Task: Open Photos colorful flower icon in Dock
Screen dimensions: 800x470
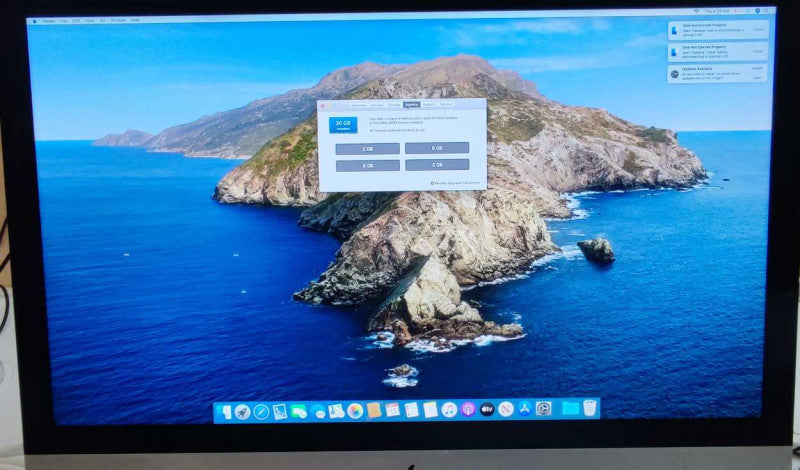Action: point(355,411)
